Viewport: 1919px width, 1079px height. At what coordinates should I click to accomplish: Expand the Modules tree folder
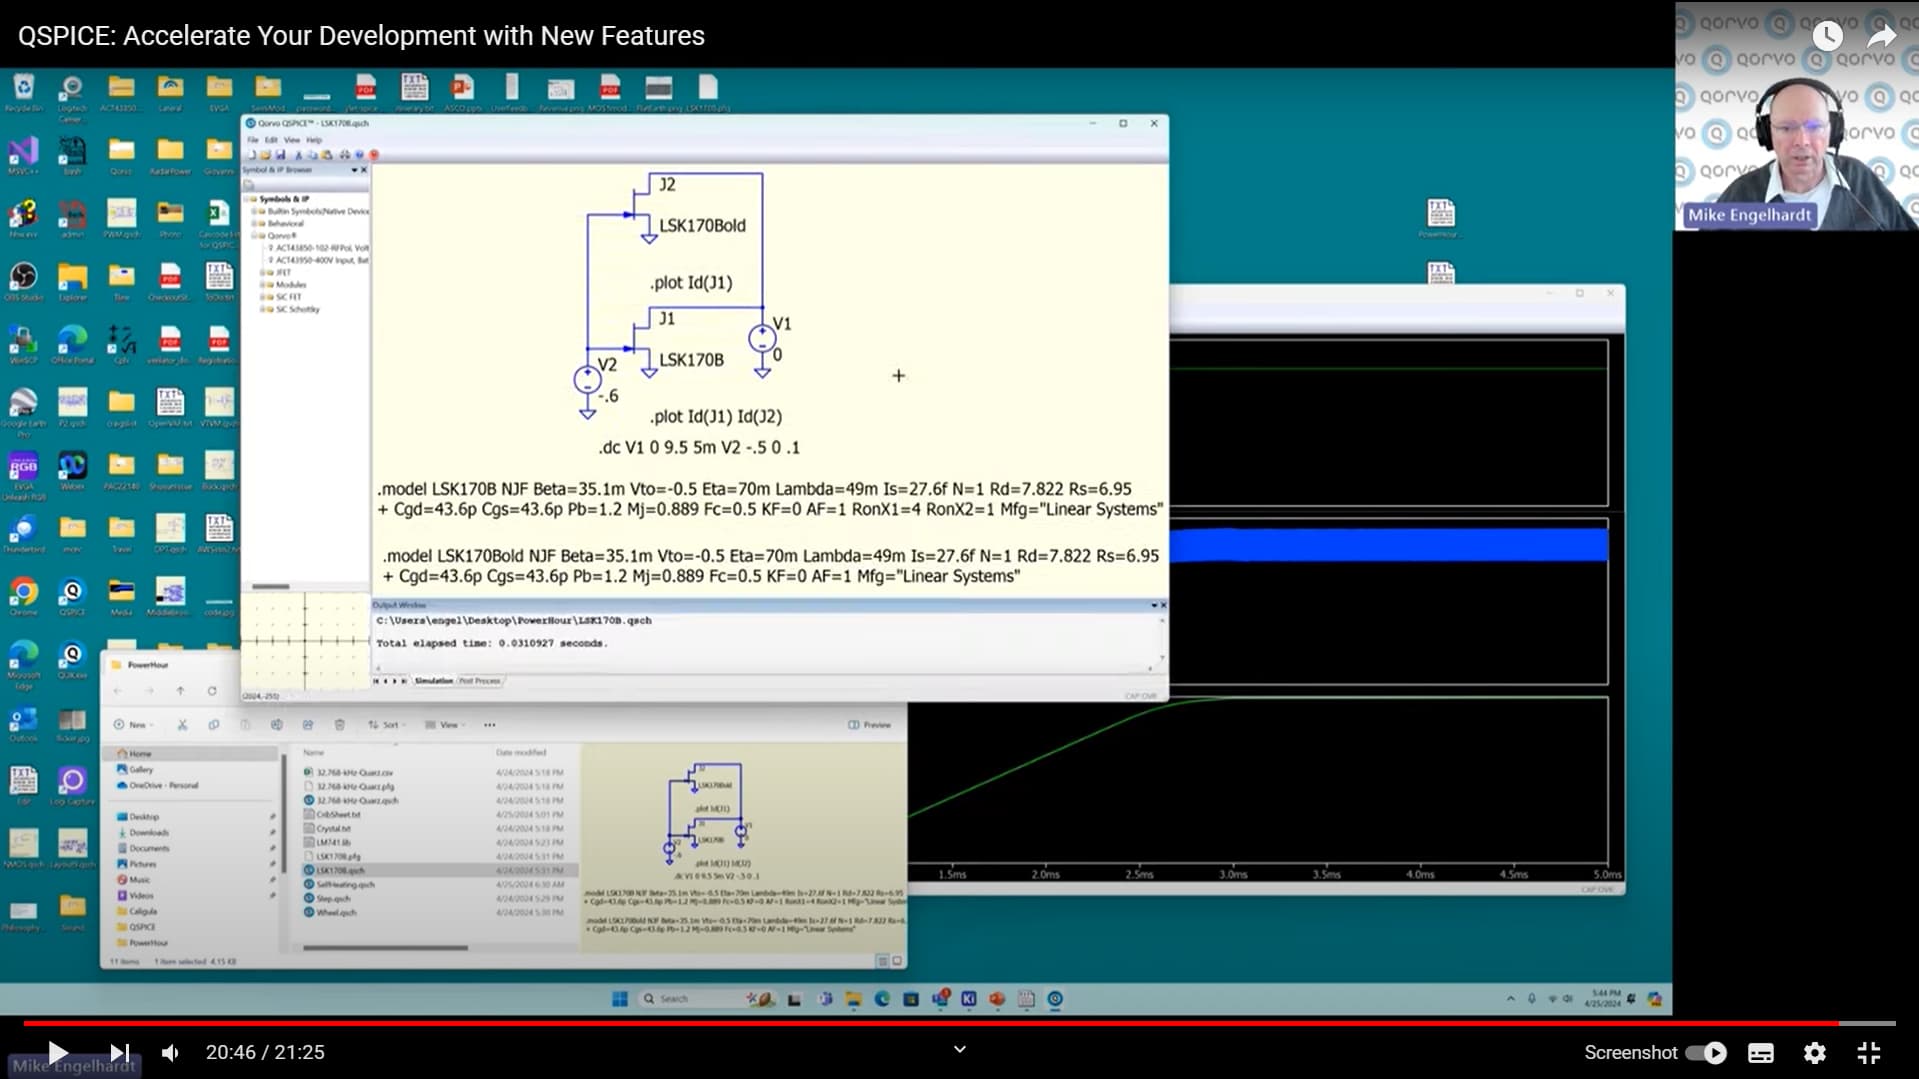pos(262,284)
